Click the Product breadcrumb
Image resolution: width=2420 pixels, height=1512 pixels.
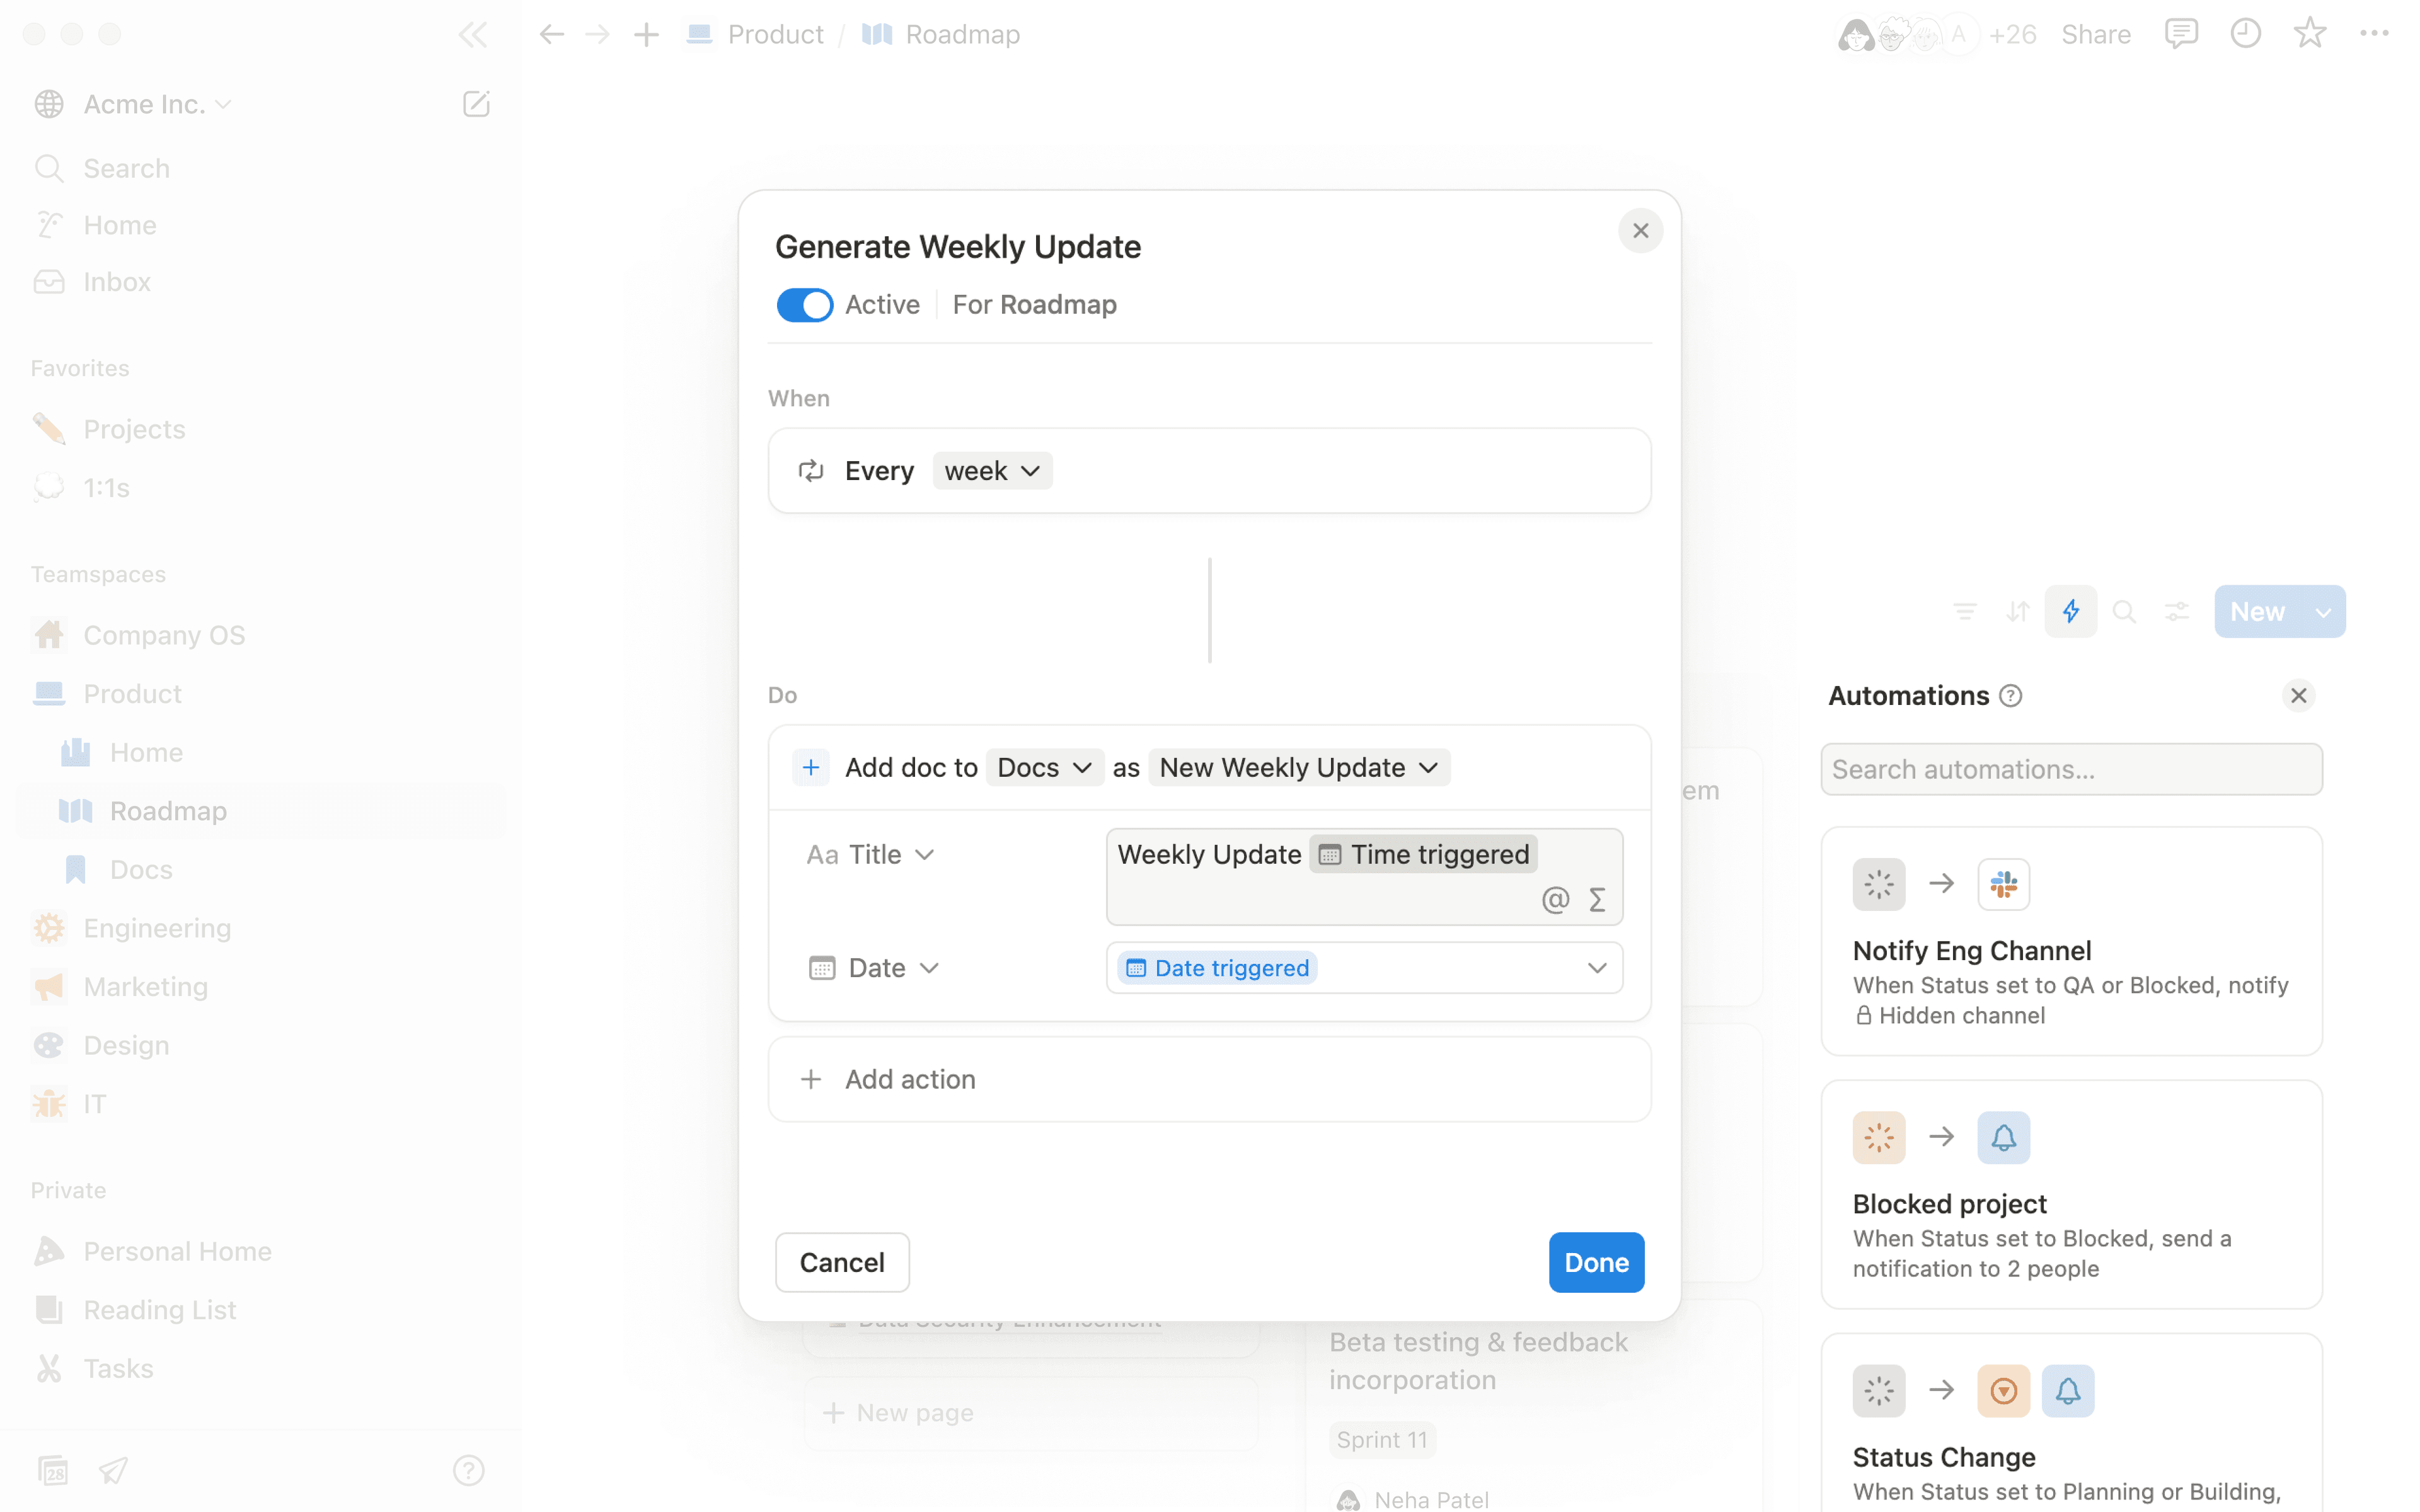[756, 35]
